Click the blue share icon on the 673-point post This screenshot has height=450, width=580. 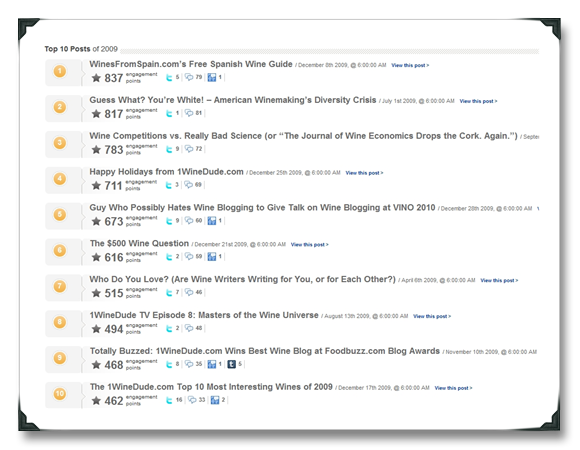click(x=212, y=221)
